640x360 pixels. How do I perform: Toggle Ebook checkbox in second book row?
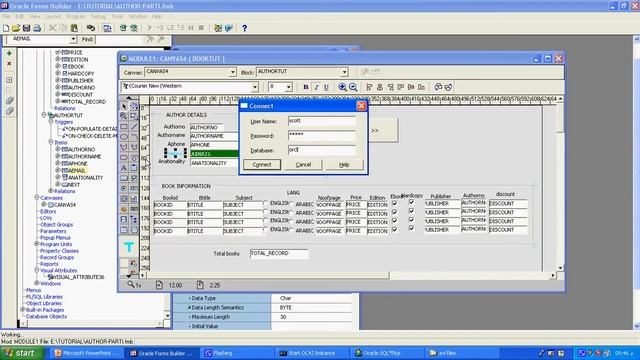pos(394,212)
